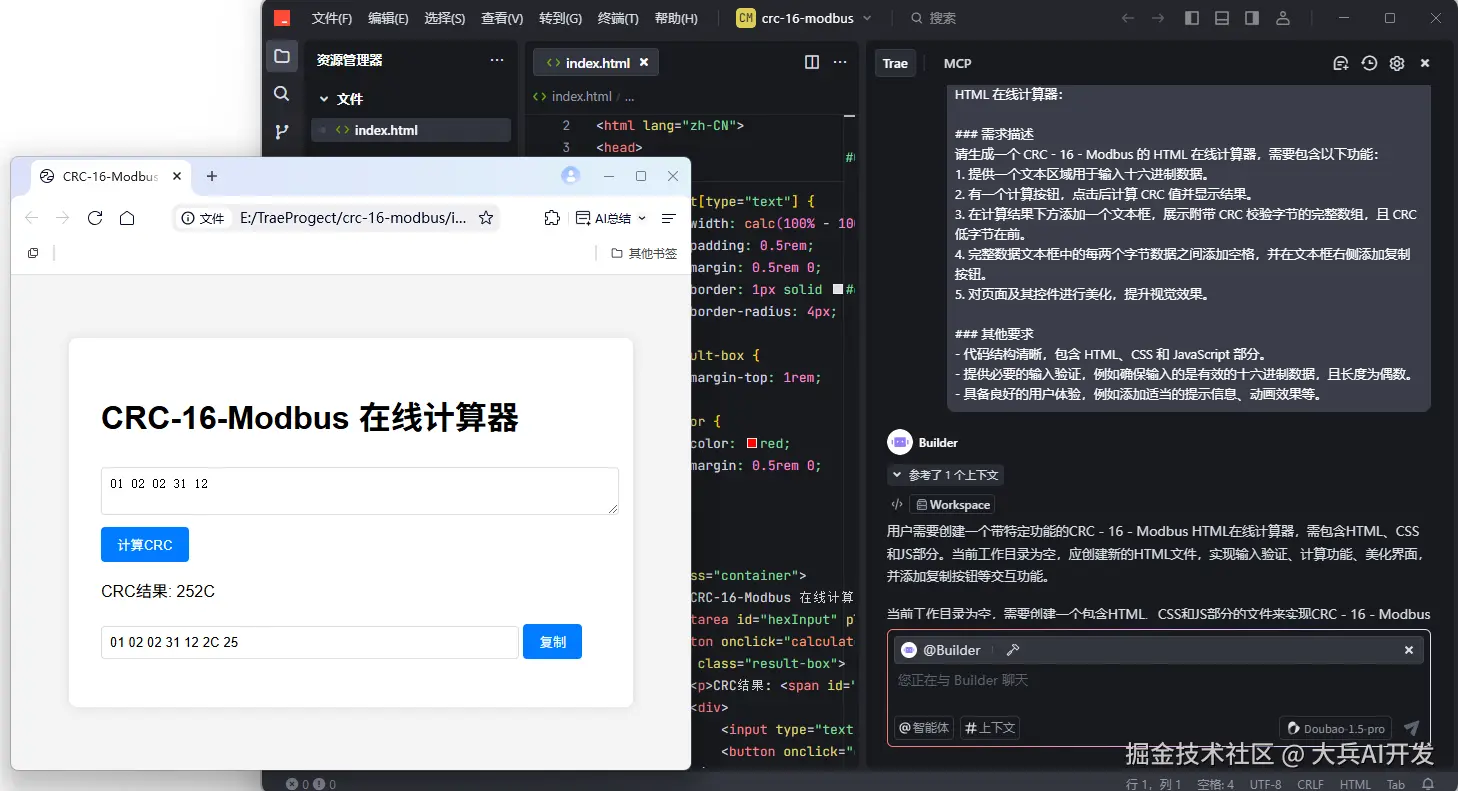Open the browser profile avatar

571,176
